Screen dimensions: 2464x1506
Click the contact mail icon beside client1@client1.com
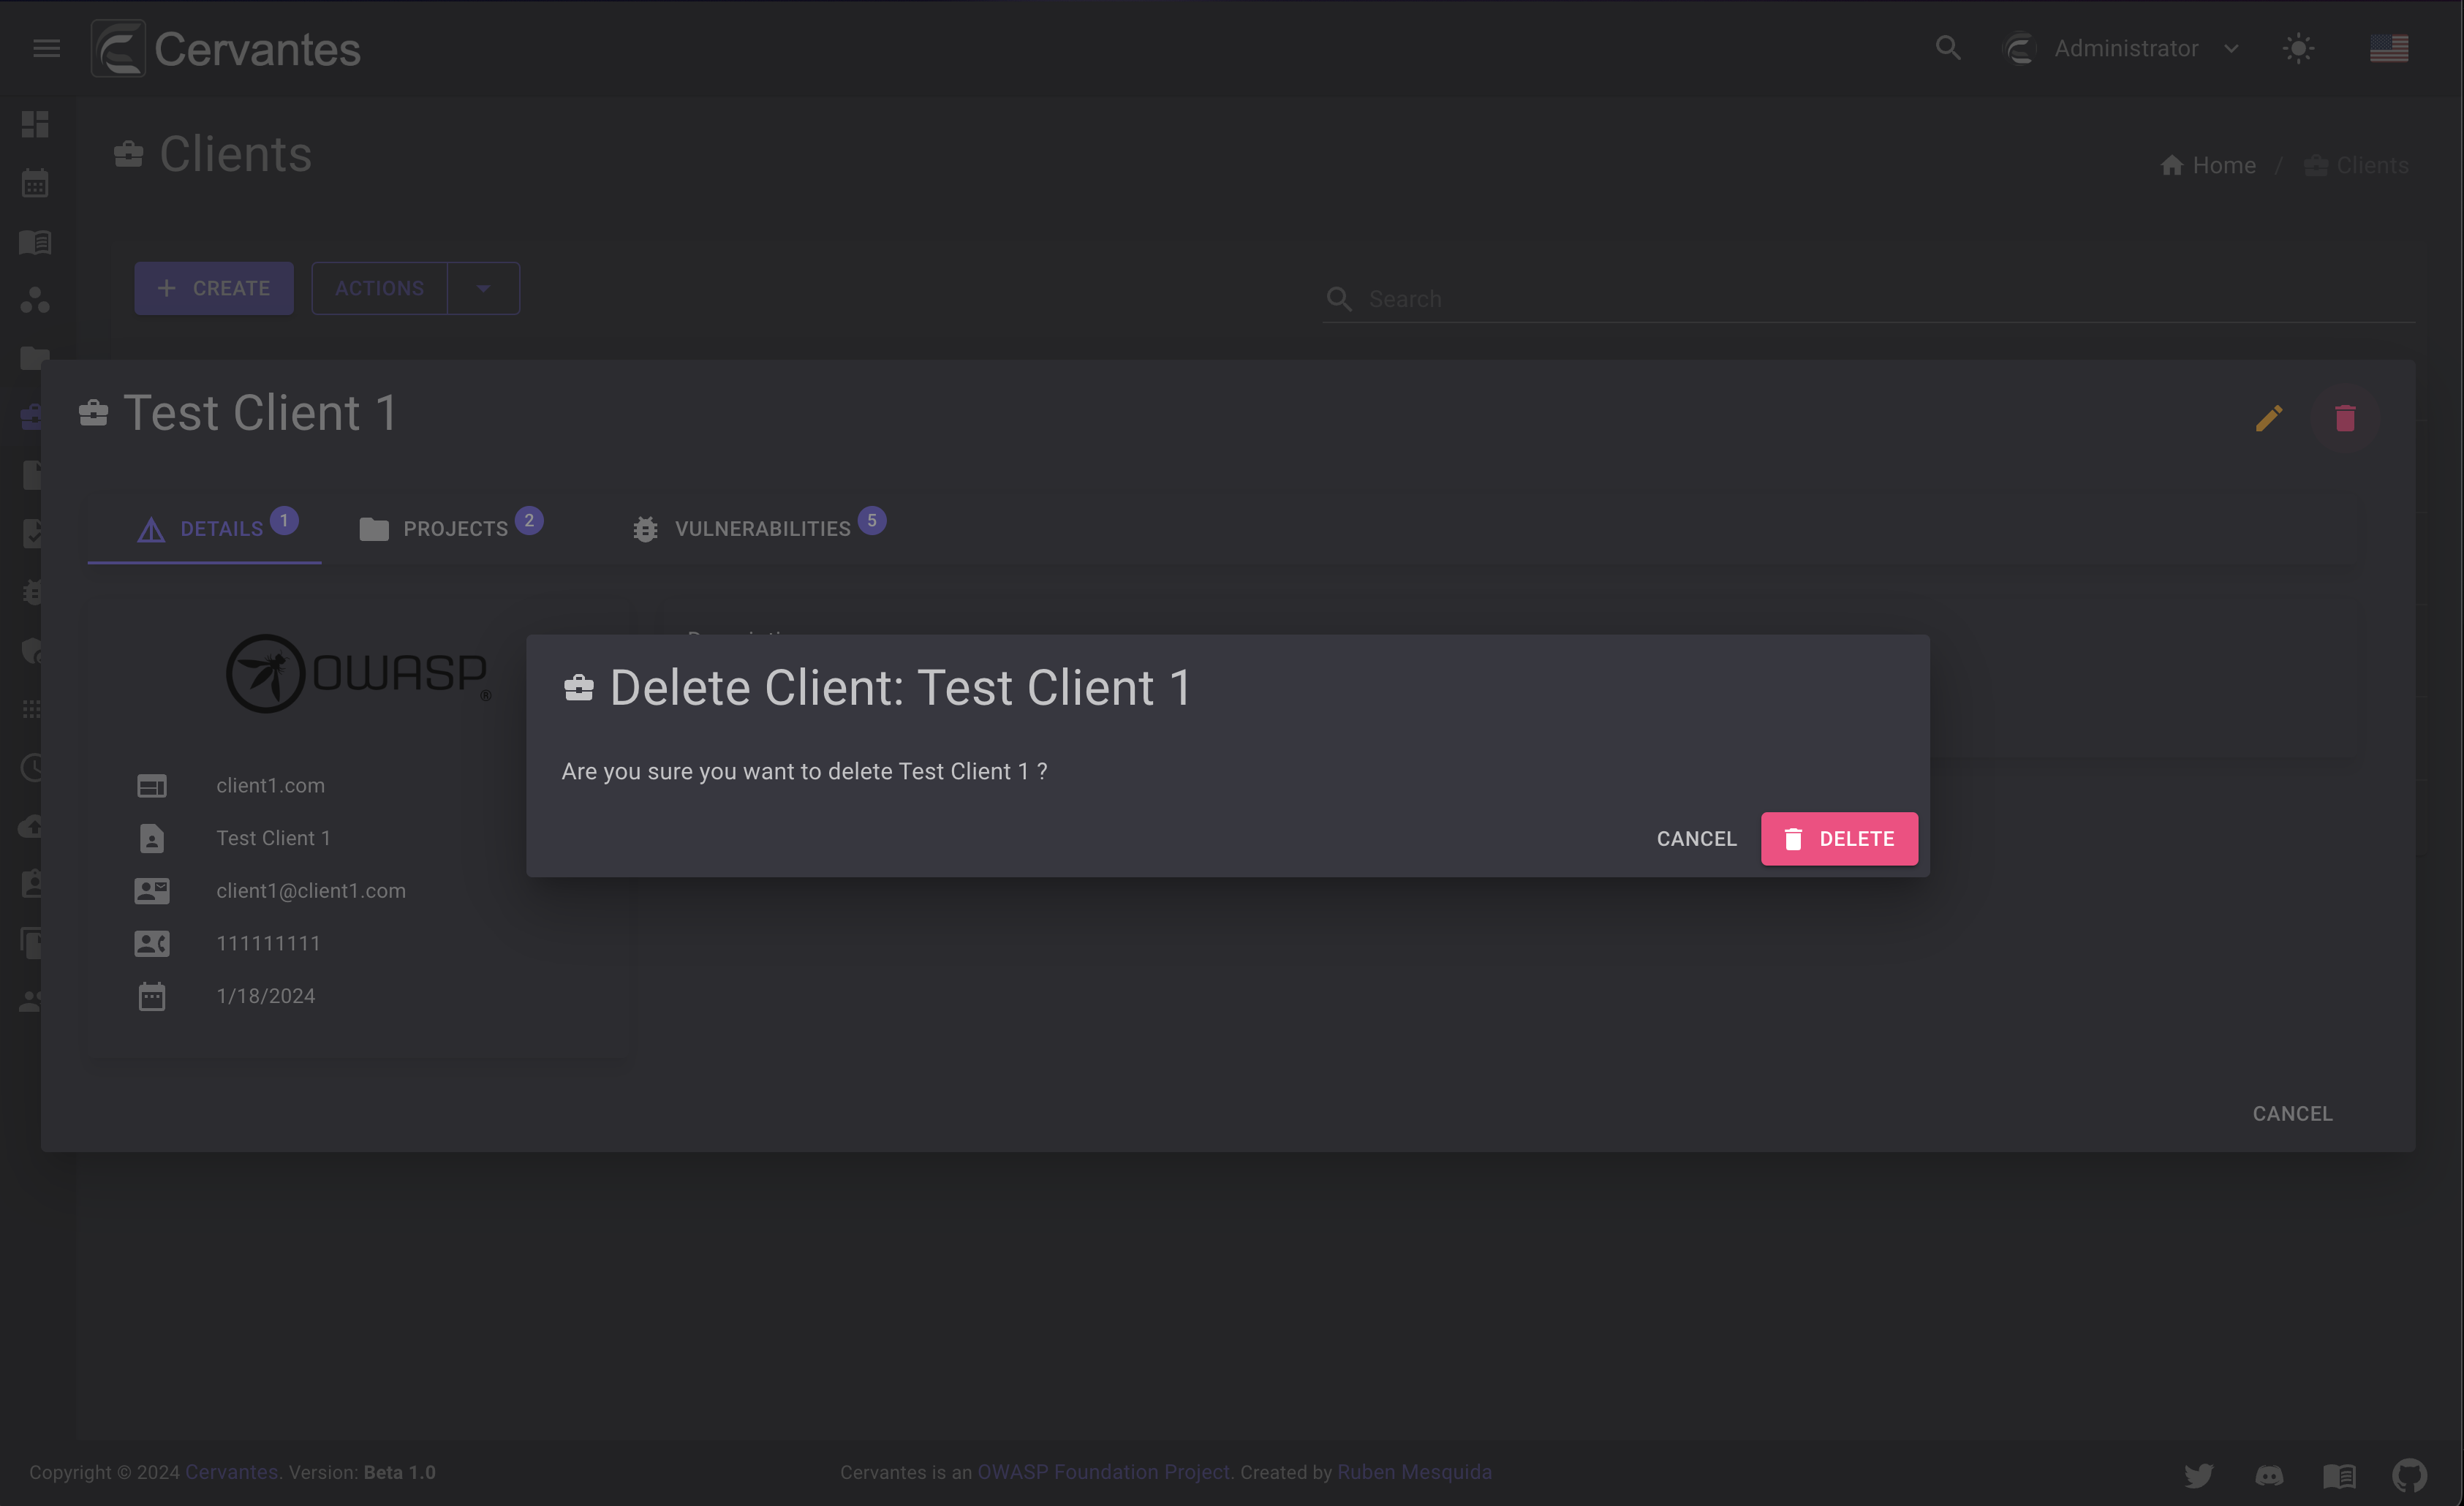(x=152, y=891)
